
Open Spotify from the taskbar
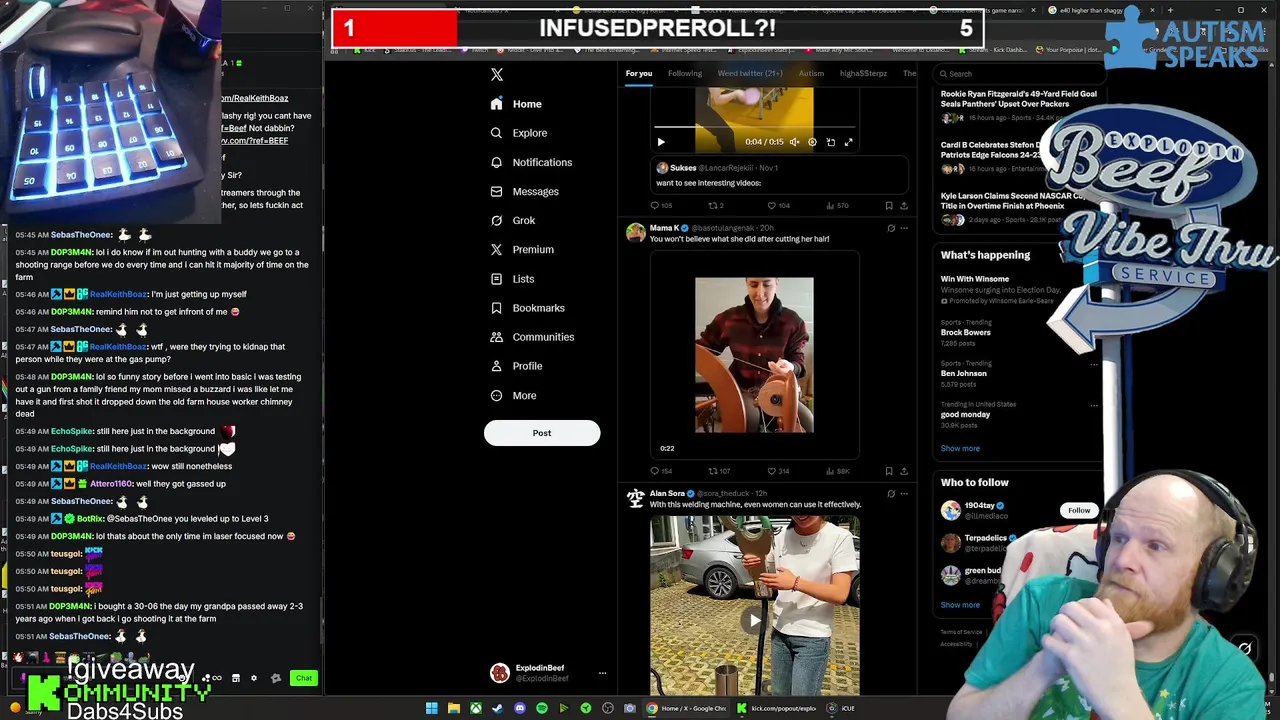click(542, 708)
